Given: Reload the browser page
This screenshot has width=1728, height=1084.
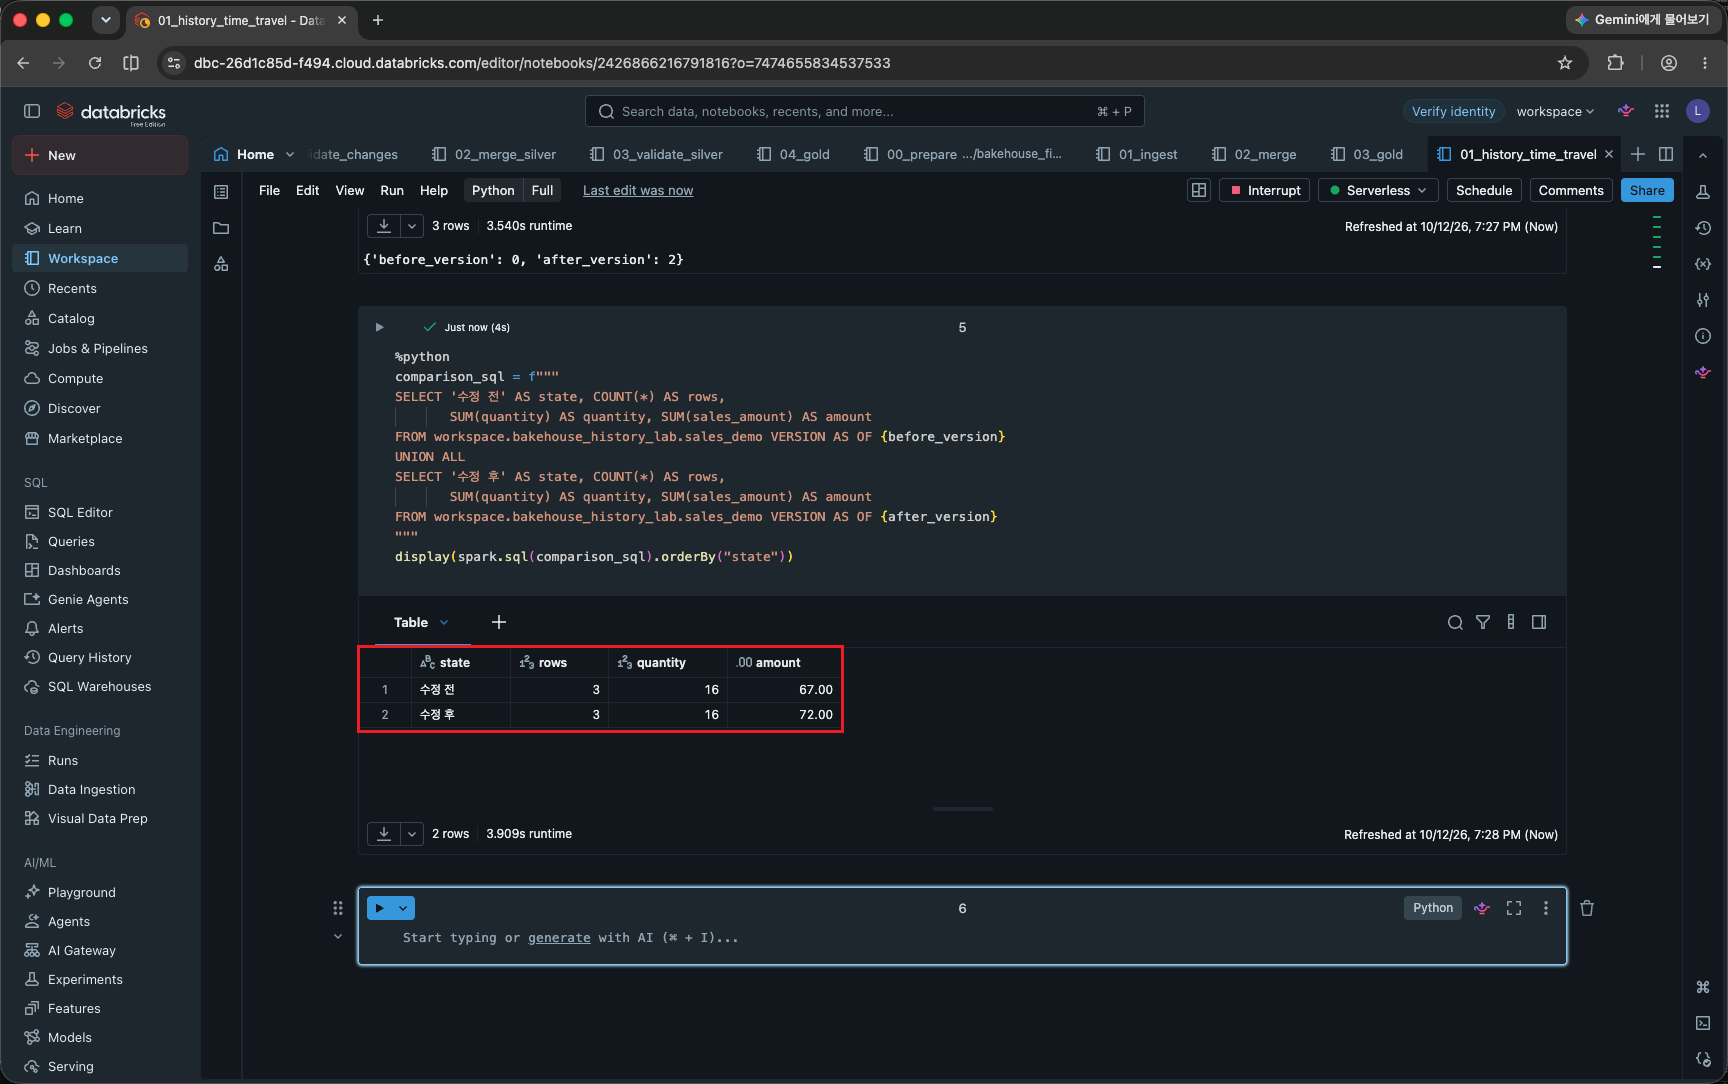Looking at the screenshot, I should click(x=95, y=63).
